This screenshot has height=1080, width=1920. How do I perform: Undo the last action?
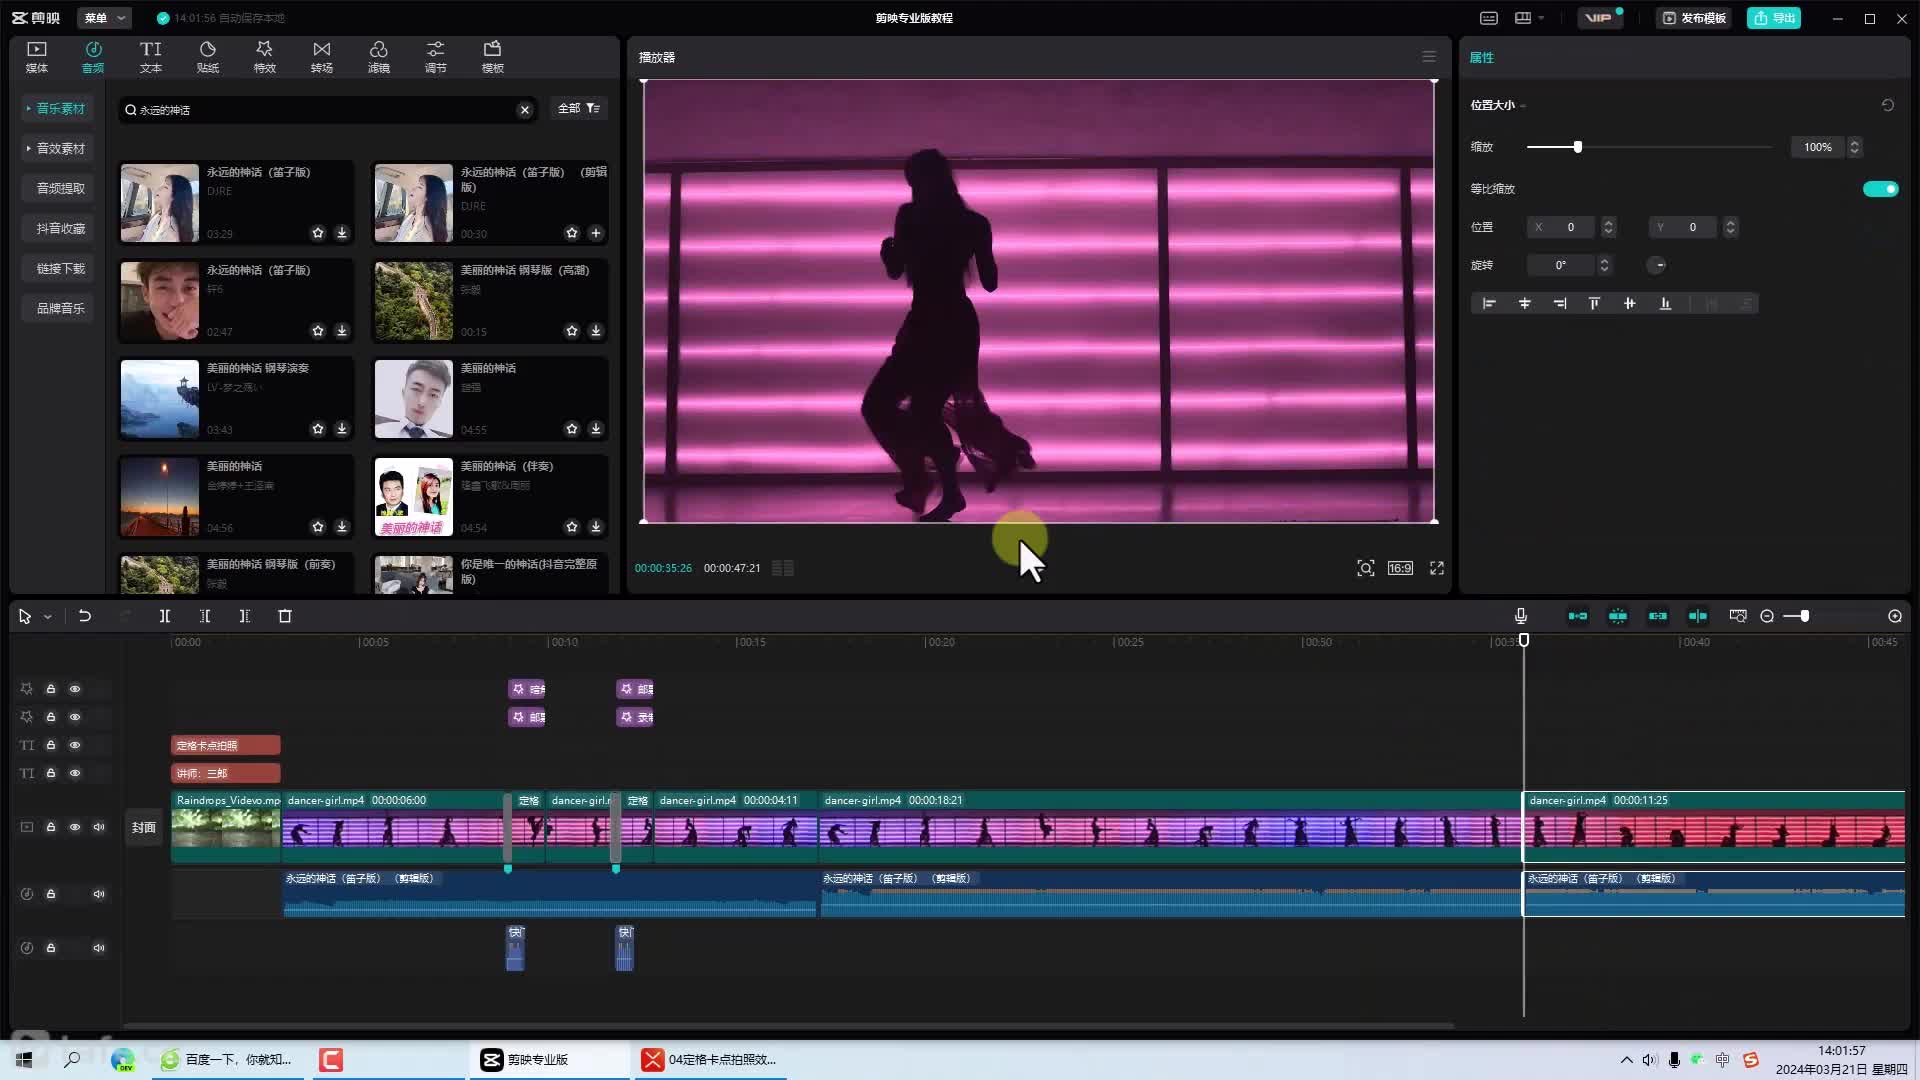click(85, 616)
